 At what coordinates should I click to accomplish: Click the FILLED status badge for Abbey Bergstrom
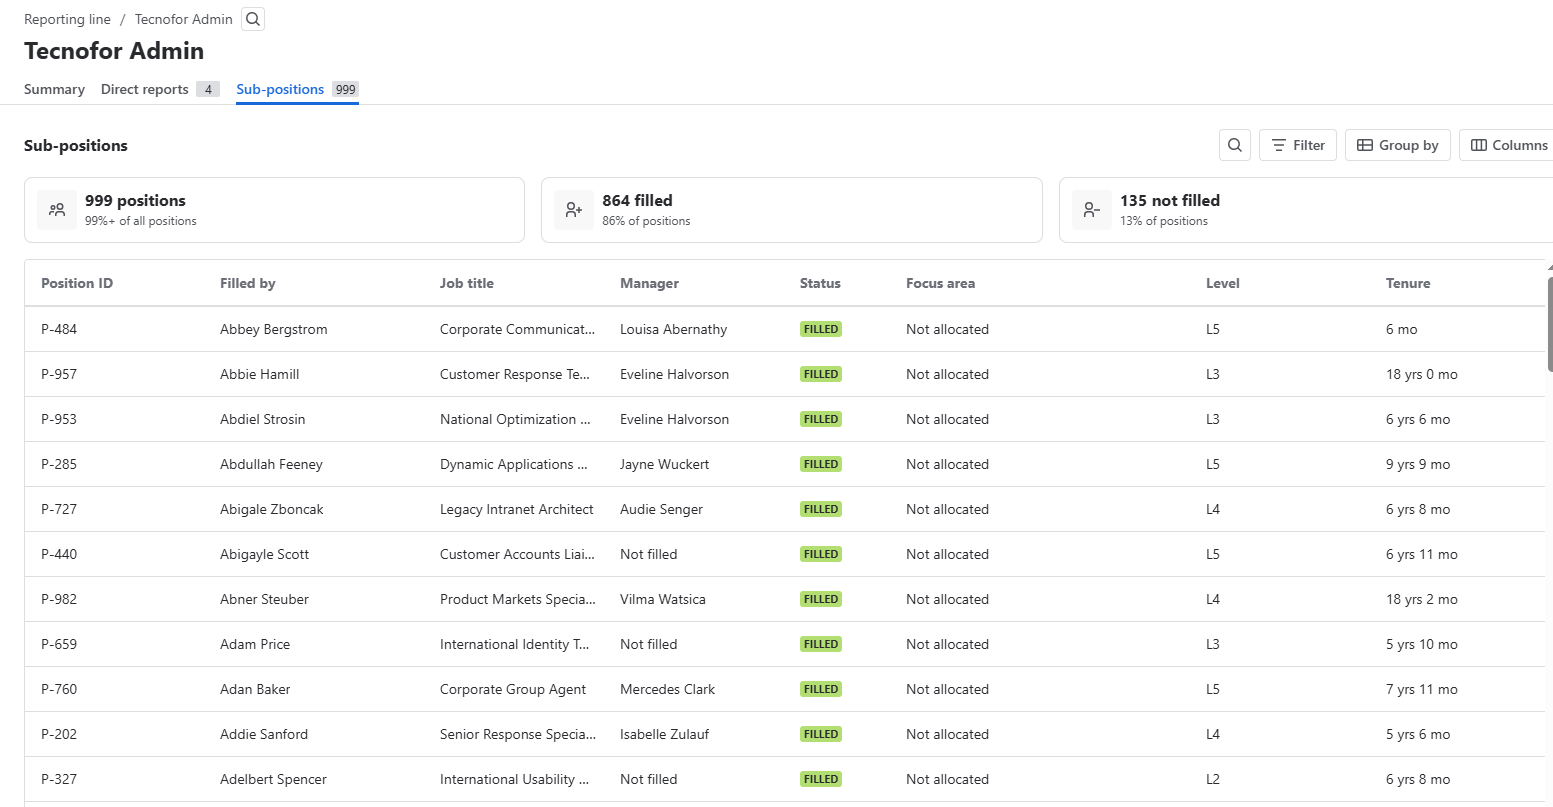pos(820,329)
